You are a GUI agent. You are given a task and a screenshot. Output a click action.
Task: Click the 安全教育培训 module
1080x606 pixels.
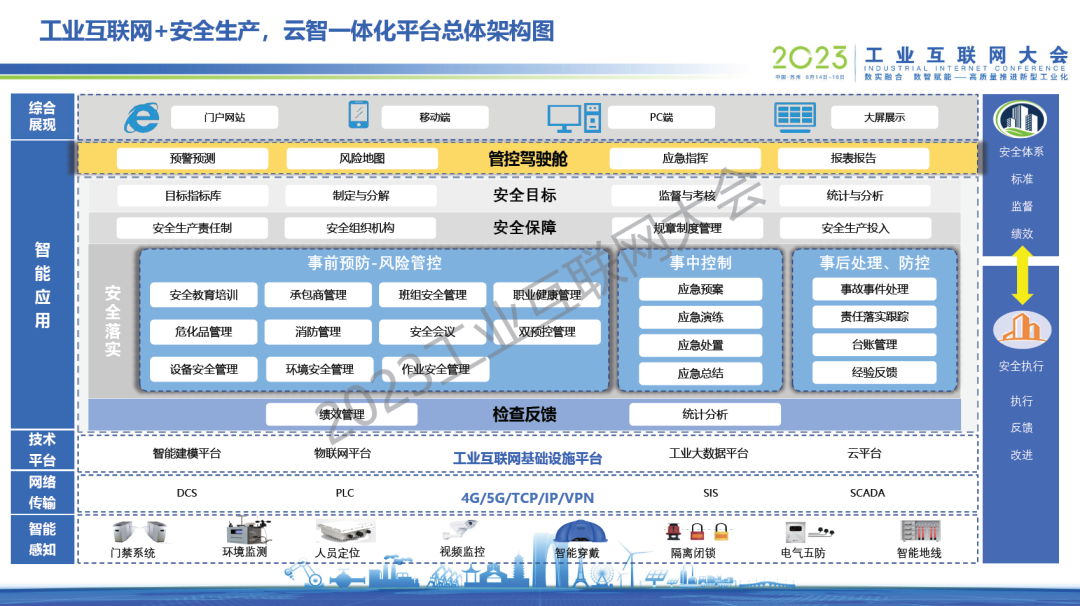203,295
